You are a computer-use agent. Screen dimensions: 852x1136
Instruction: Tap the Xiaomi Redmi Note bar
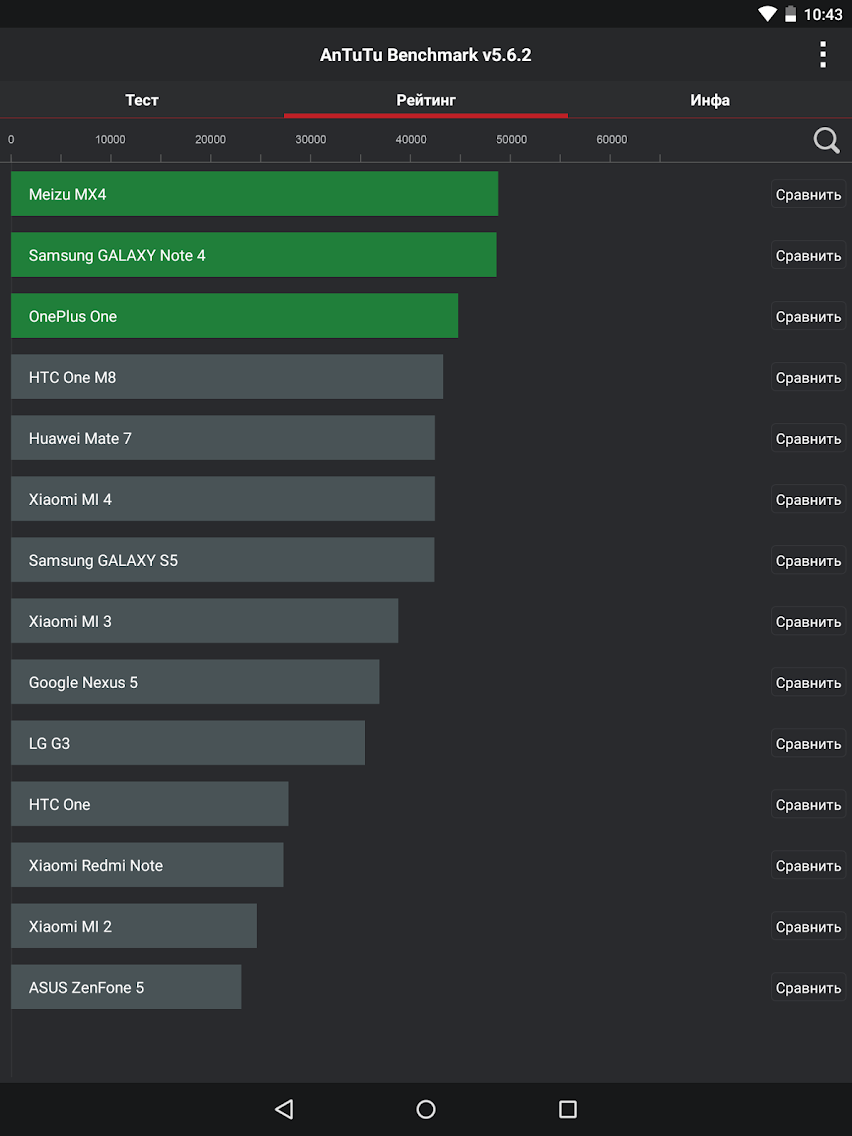pyautogui.click(x=147, y=866)
